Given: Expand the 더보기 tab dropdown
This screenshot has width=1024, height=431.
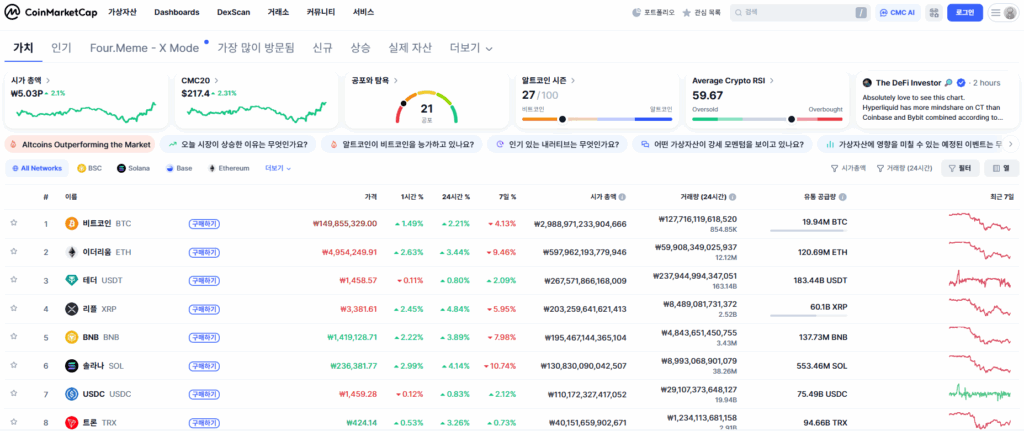Looking at the screenshot, I should [x=471, y=48].
